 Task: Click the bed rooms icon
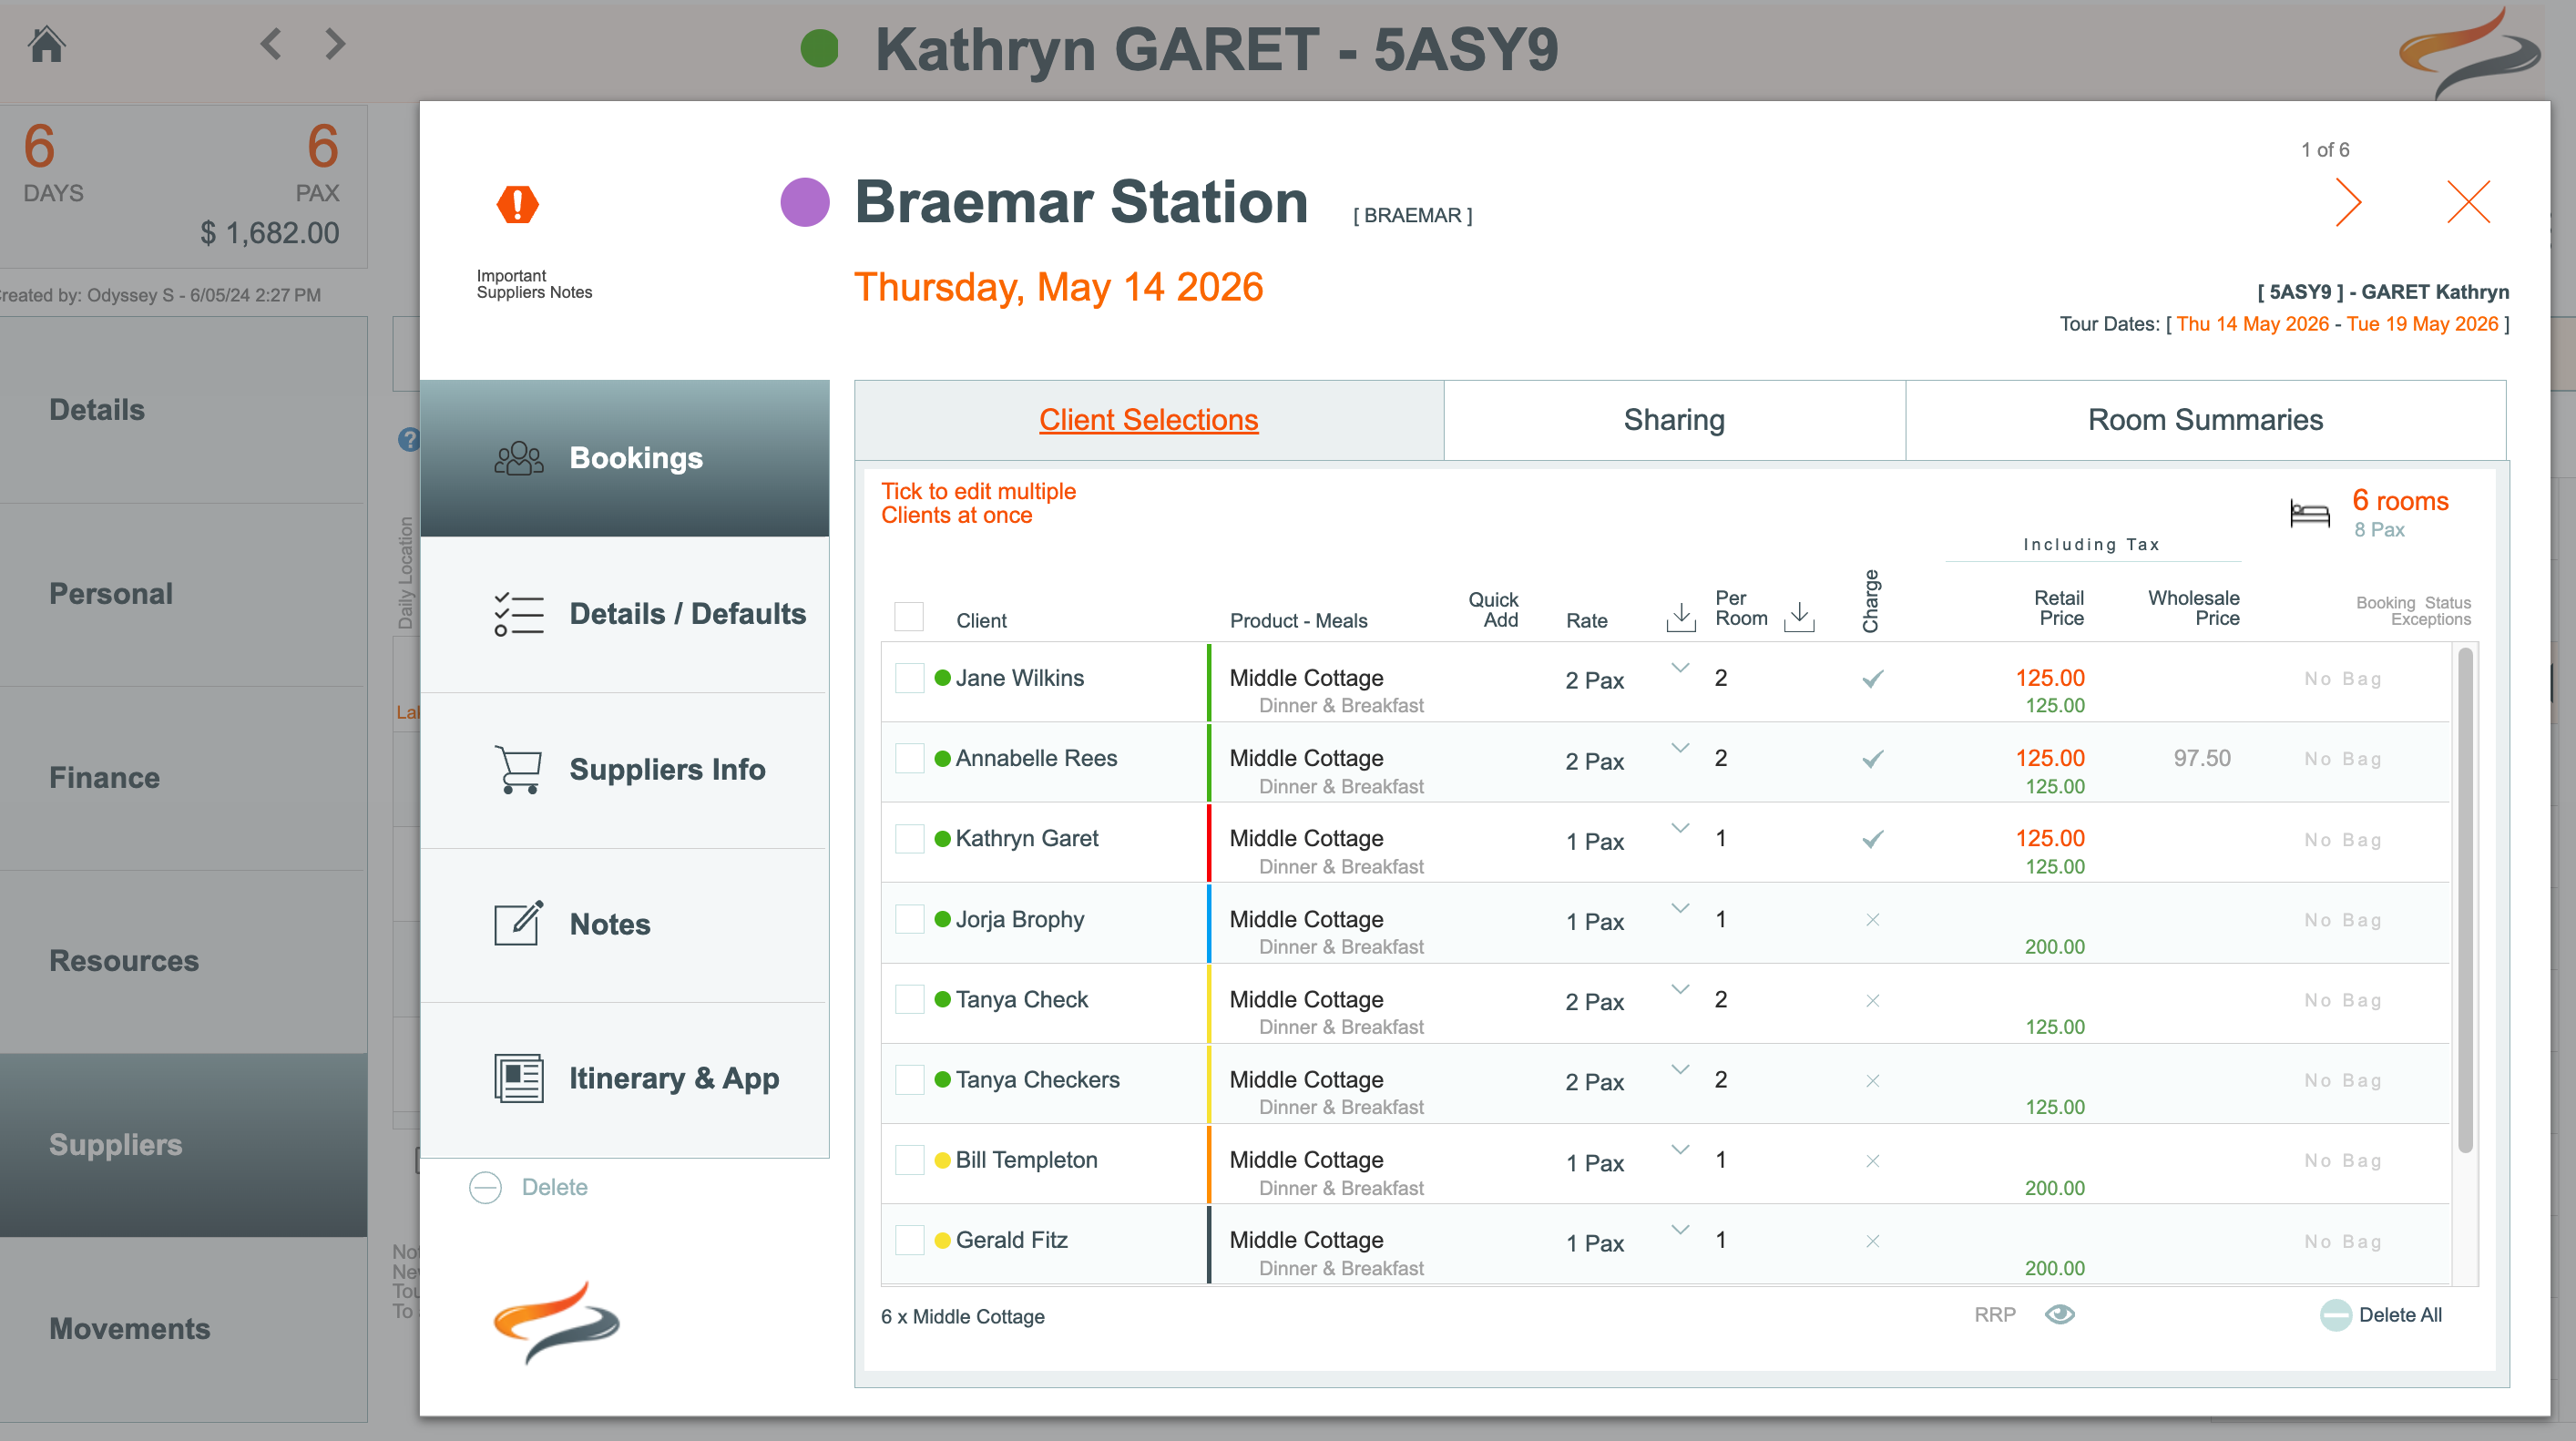click(2309, 514)
